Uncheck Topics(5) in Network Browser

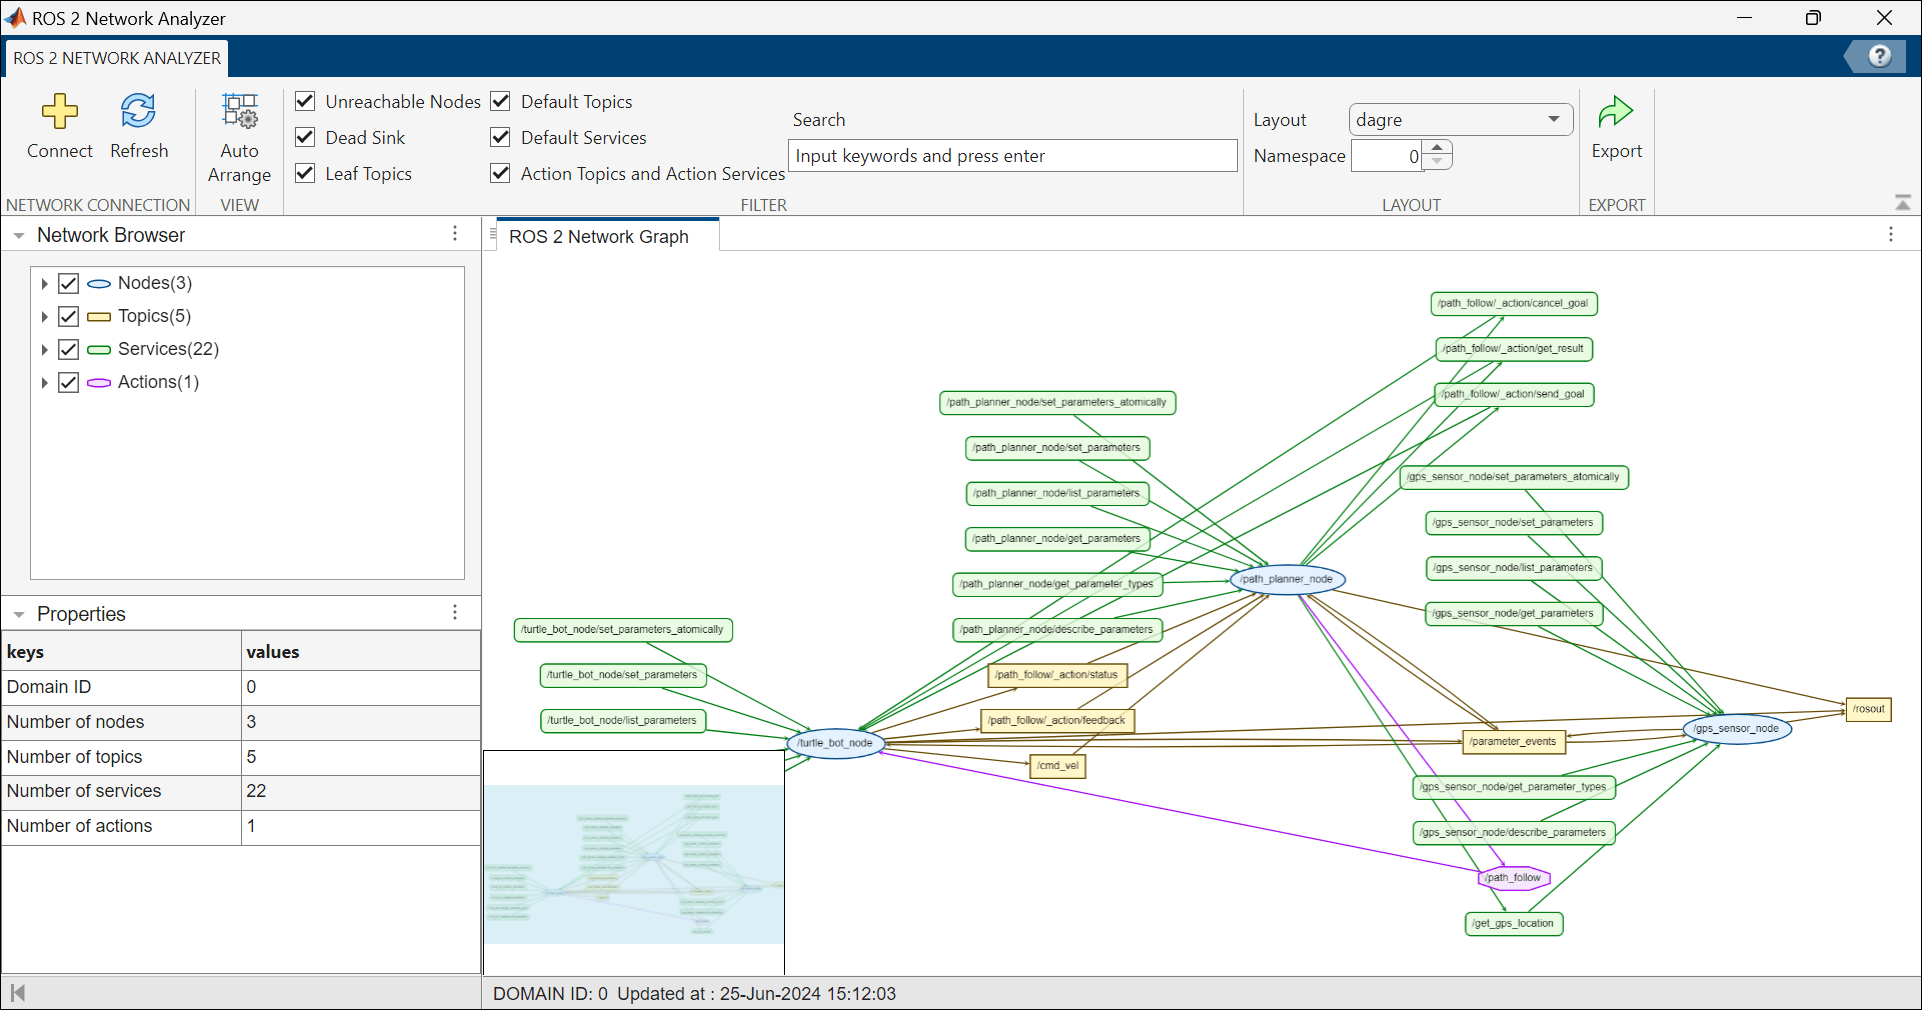pyautogui.click(x=68, y=316)
